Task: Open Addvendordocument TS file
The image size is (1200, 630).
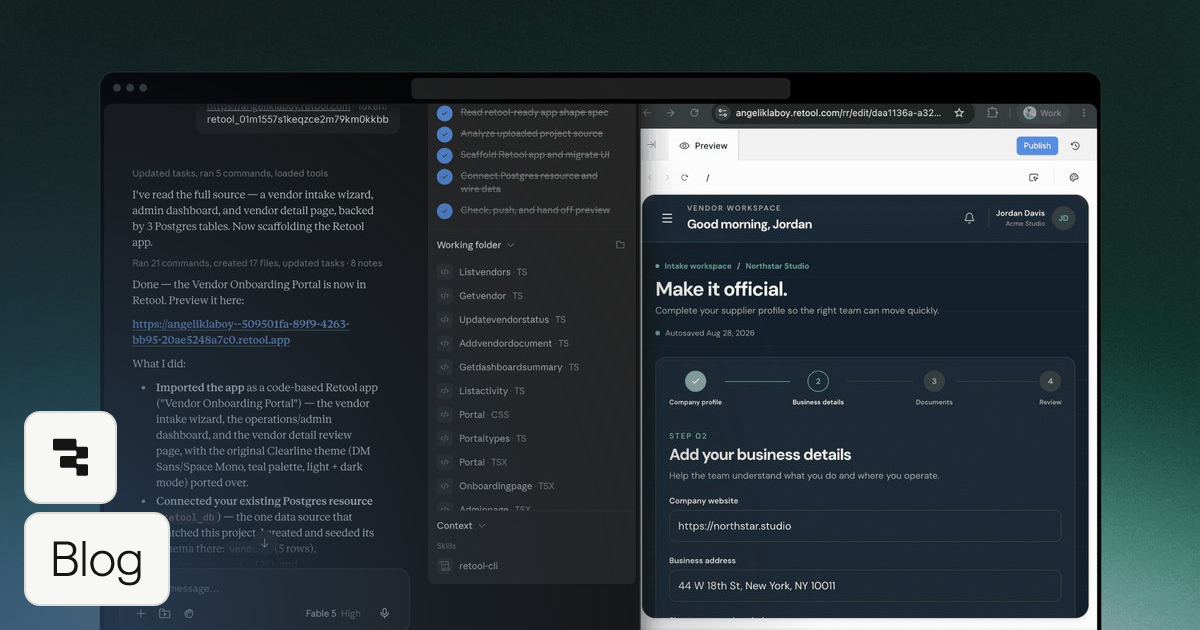Action: click(x=514, y=343)
